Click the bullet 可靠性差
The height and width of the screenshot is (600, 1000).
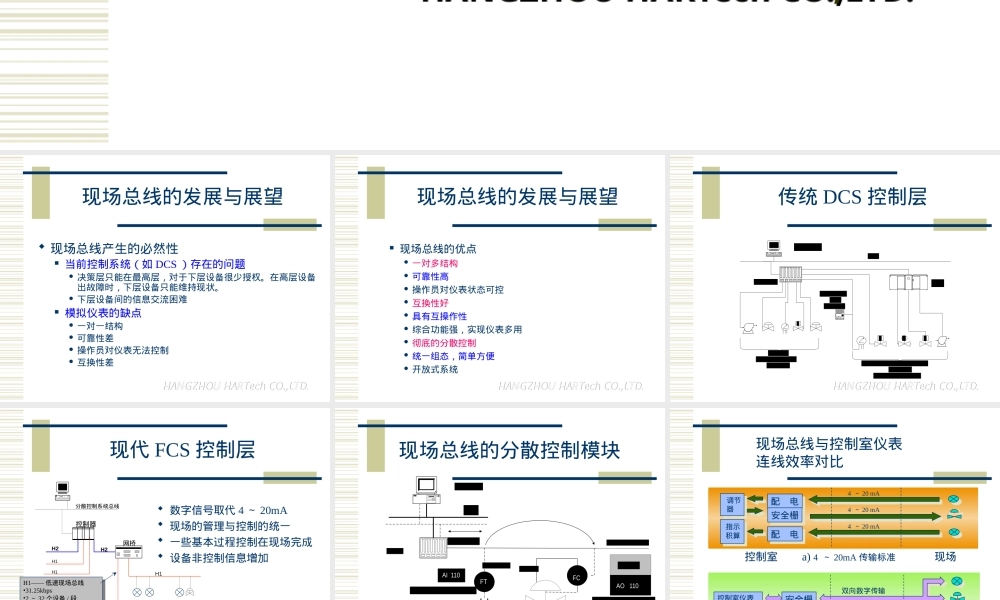pyautogui.click(x=95, y=338)
